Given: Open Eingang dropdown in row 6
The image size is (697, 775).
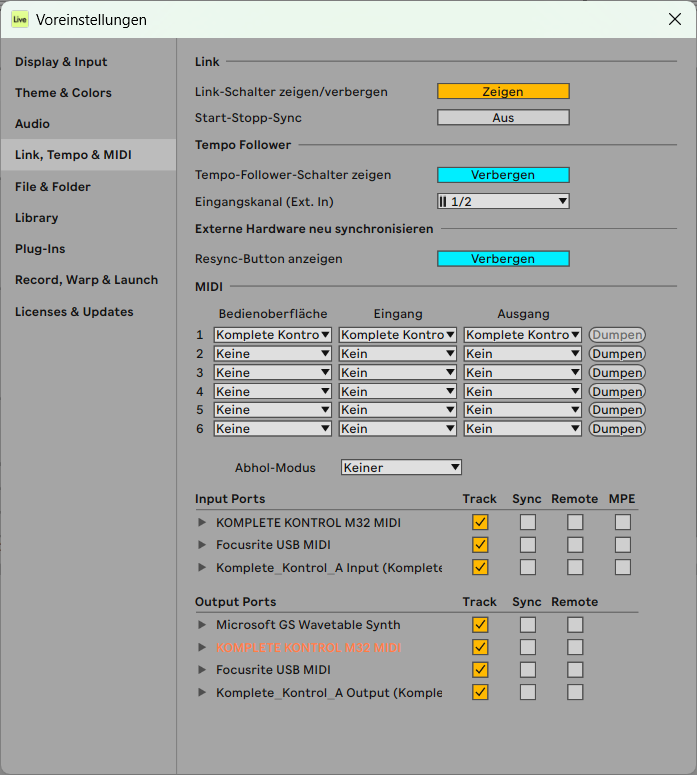Looking at the screenshot, I should tap(397, 429).
